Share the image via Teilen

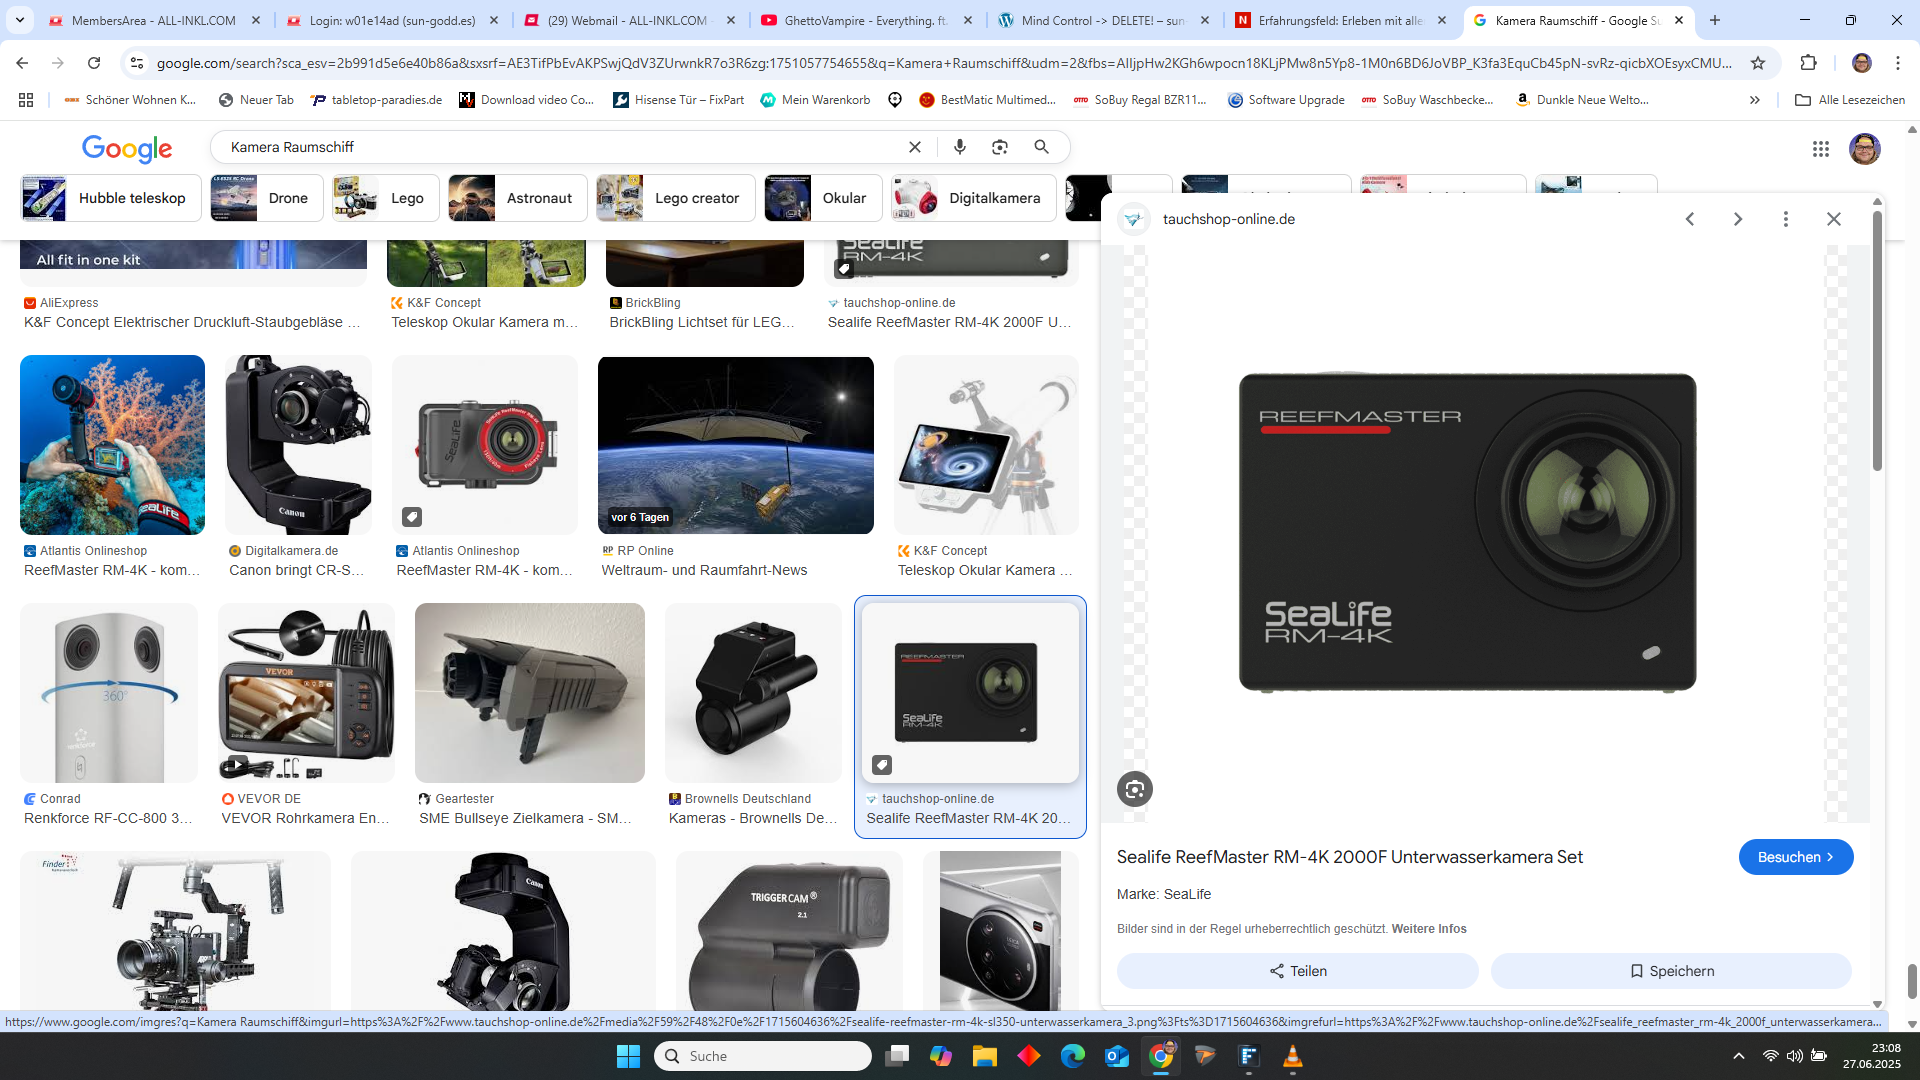pyautogui.click(x=1298, y=971)
